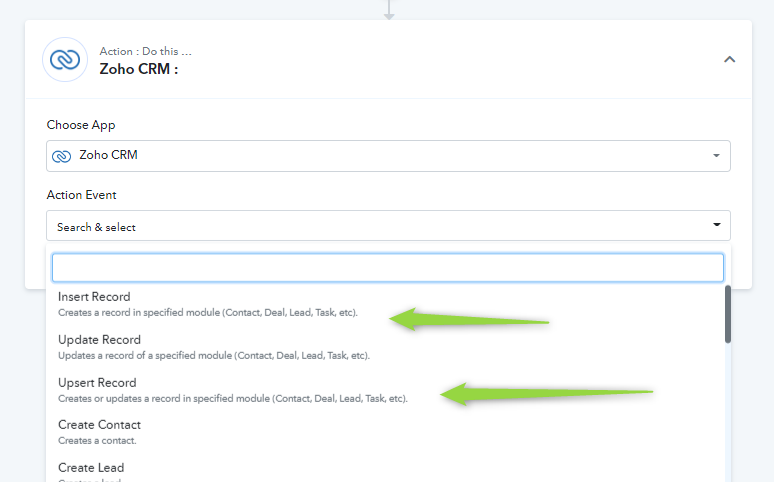The width and height of the screenshot is (774, 482).
Task: Select the Insert Record option
Action: [387, 304]
